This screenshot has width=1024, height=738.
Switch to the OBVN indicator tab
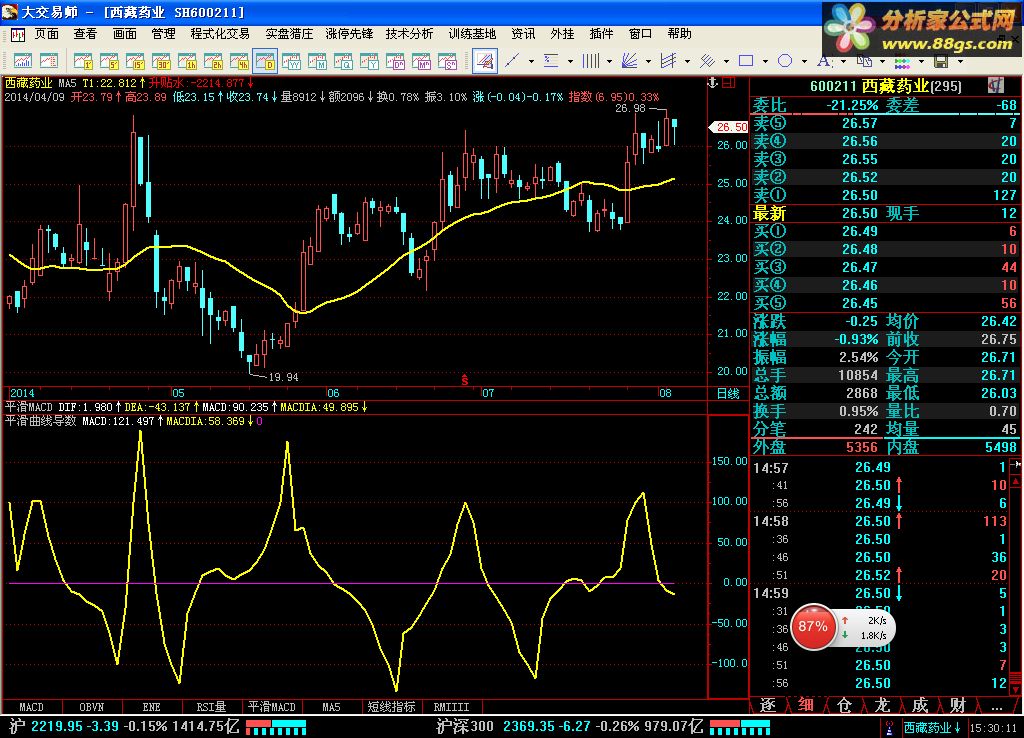(91, 707)
